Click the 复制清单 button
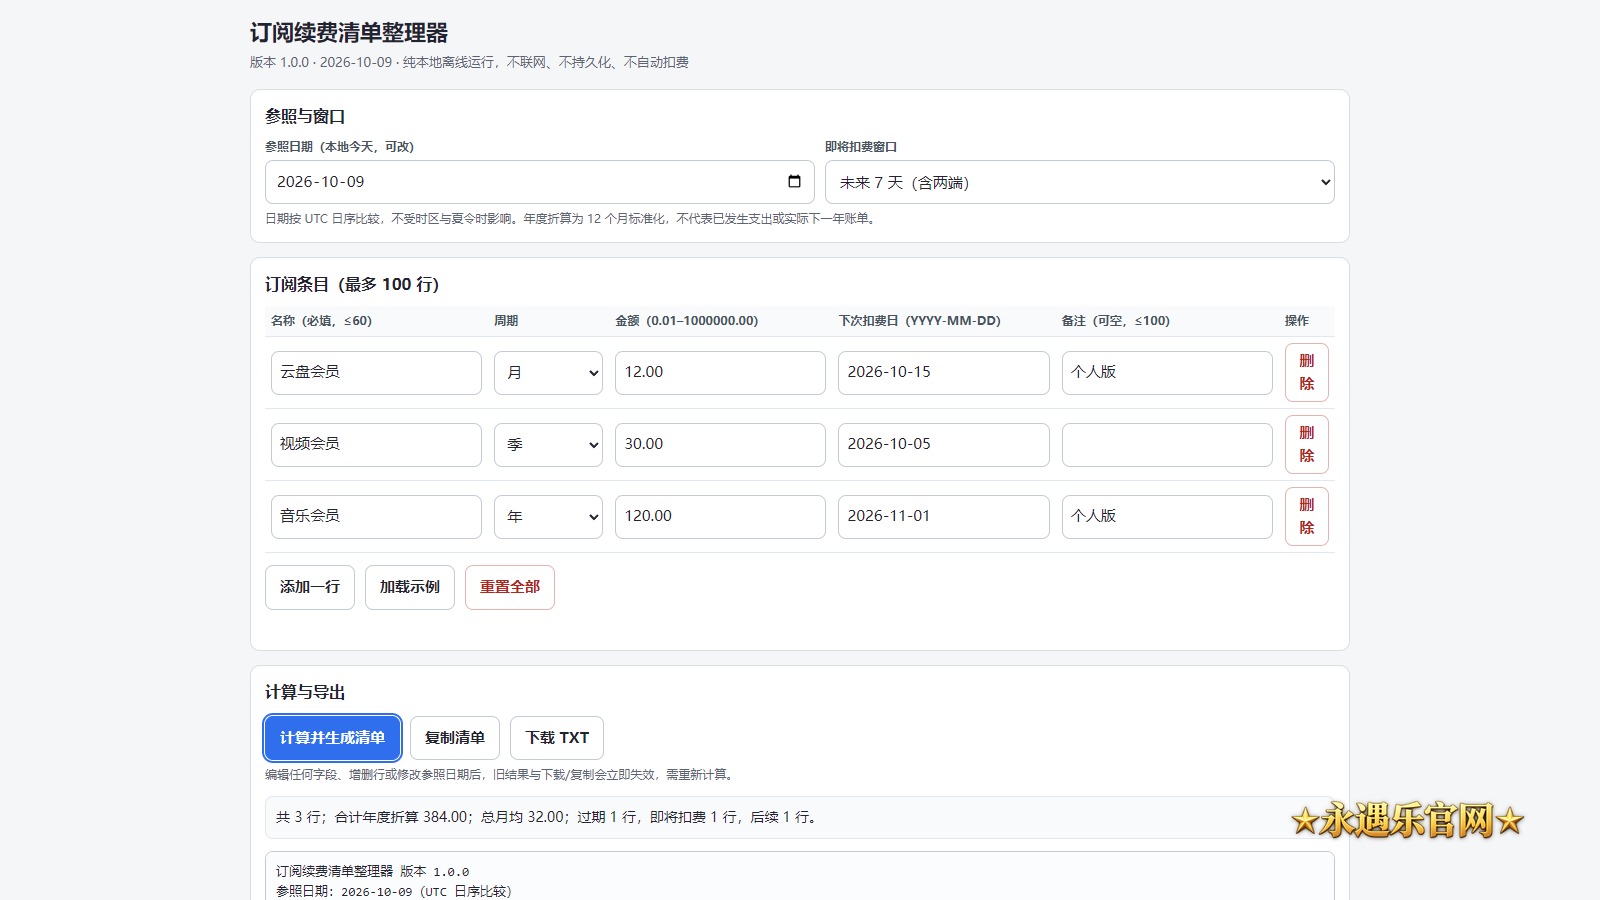 tap(455, 738)
